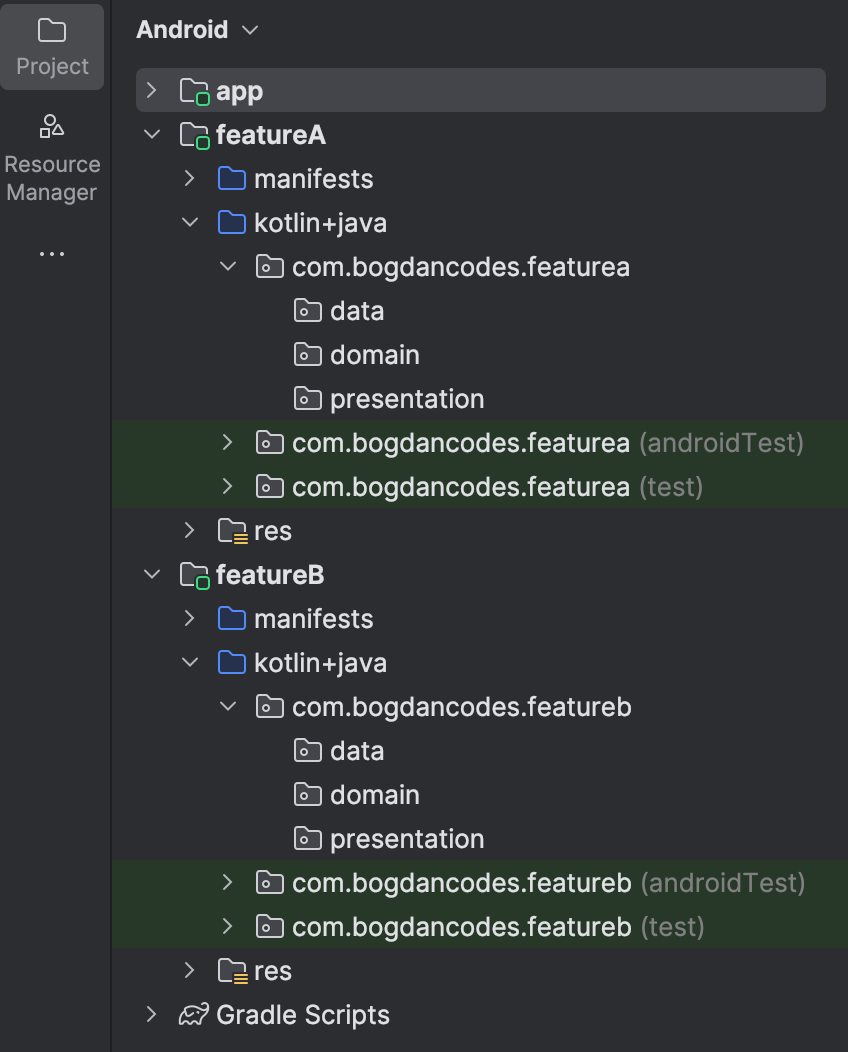Click featureA's res folder icon
This screenshot has height=1052, width=848.
pyautogui.click(x=233, y=531)
